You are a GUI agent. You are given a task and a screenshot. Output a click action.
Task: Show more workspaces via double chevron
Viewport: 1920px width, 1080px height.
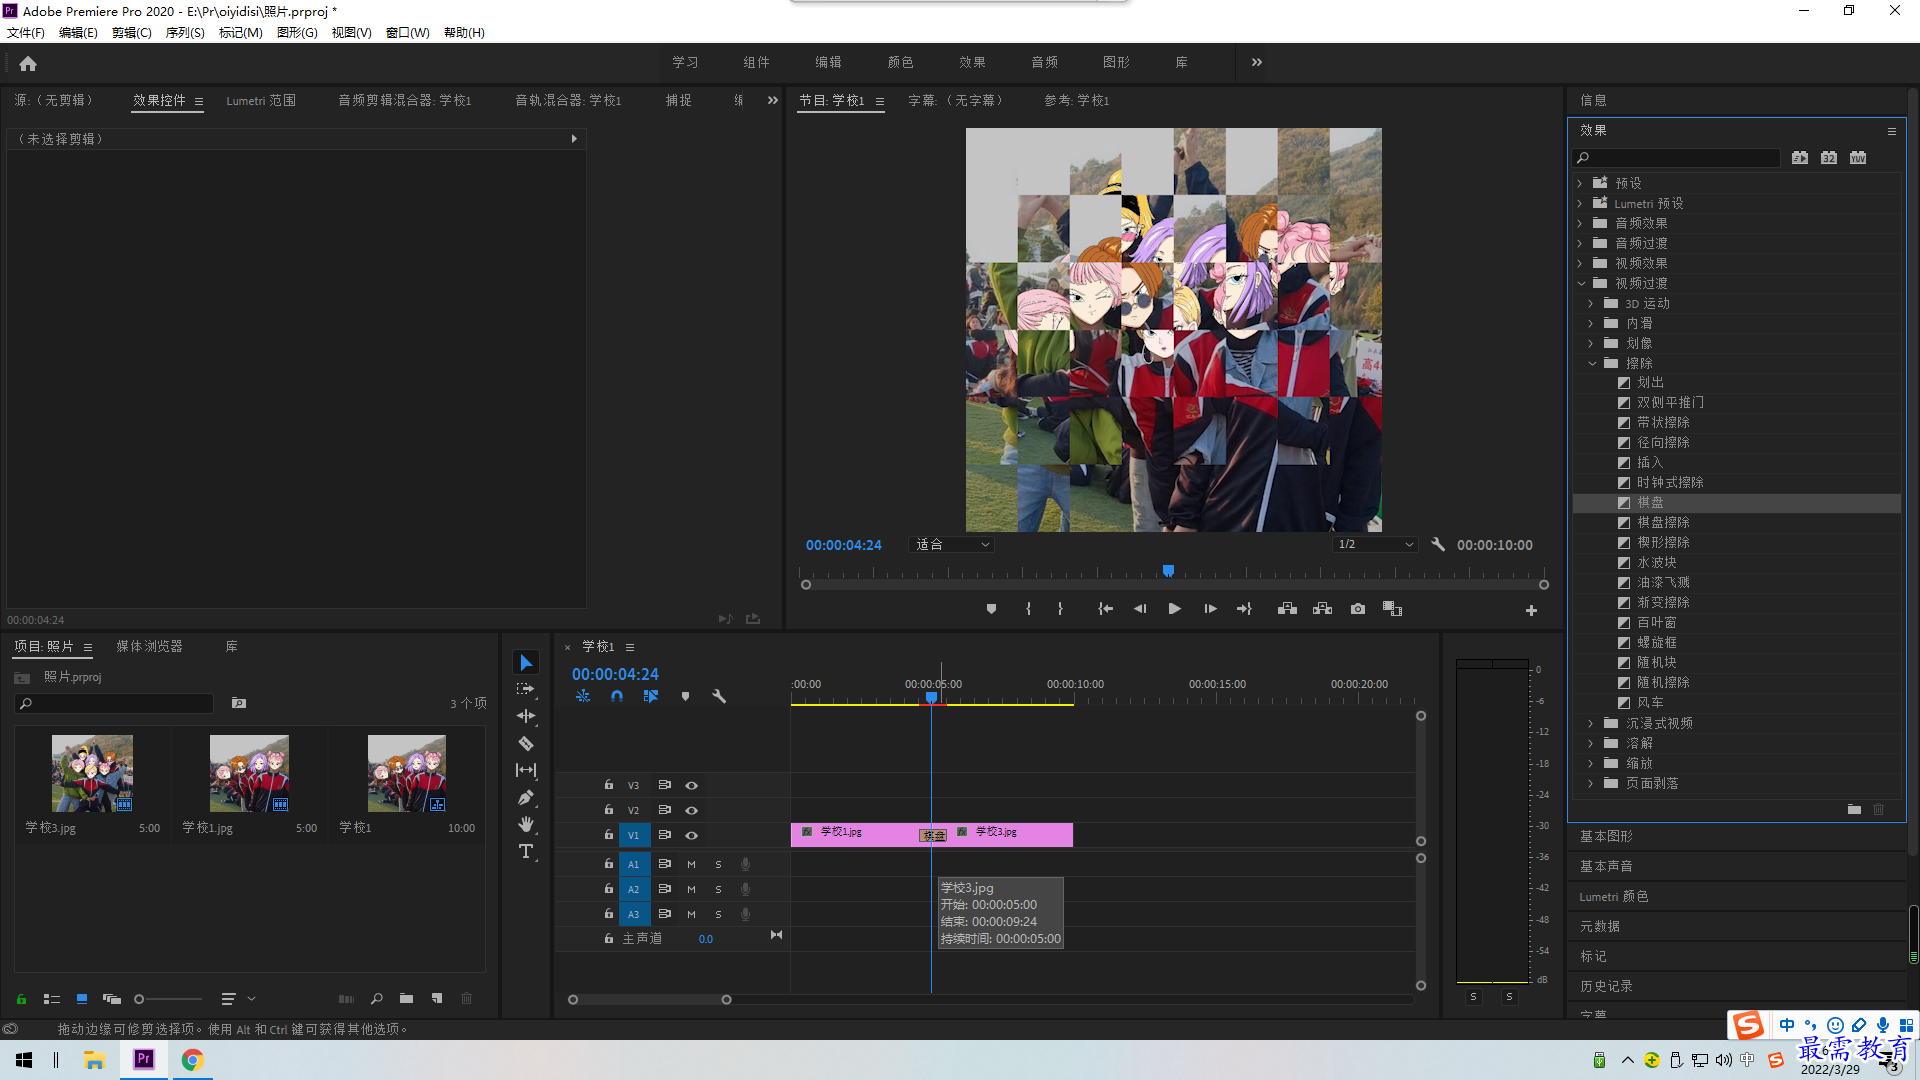point(1257,62)
